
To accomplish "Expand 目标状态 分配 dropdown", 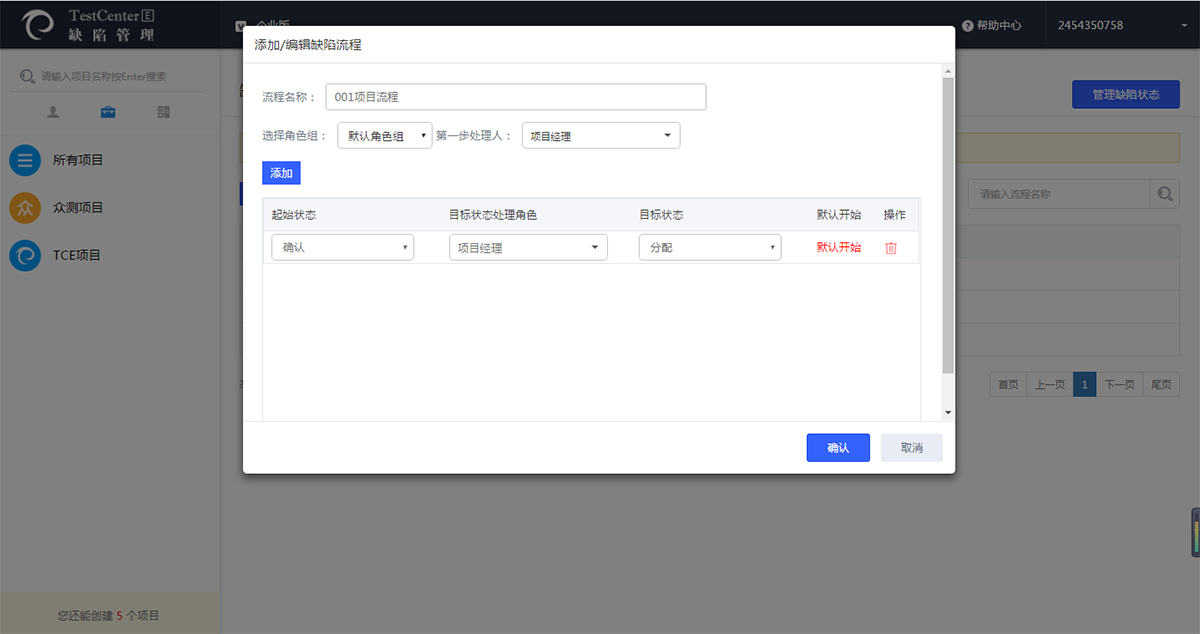I will [x=710, y=247].
